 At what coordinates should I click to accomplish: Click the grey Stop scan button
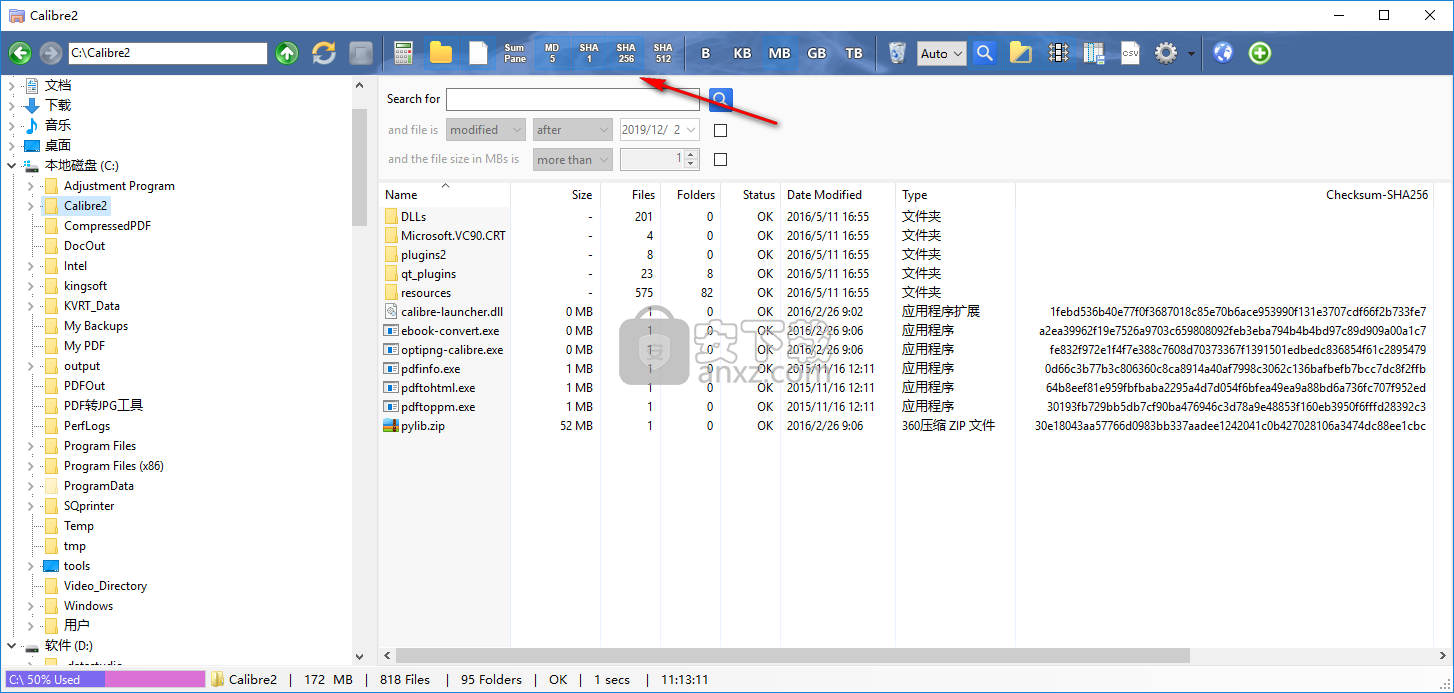click(x=361, y=53)
